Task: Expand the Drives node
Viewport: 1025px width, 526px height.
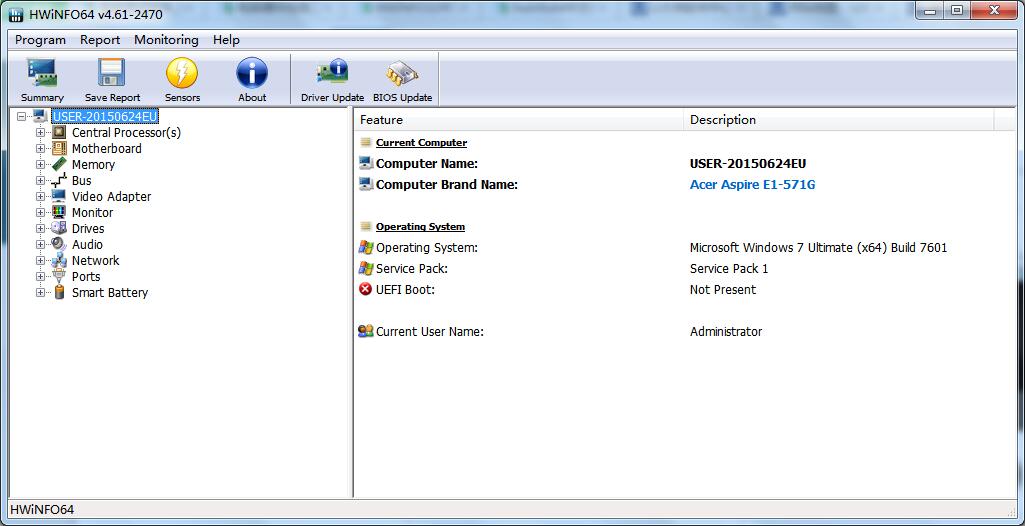Action: click(41, 228)
